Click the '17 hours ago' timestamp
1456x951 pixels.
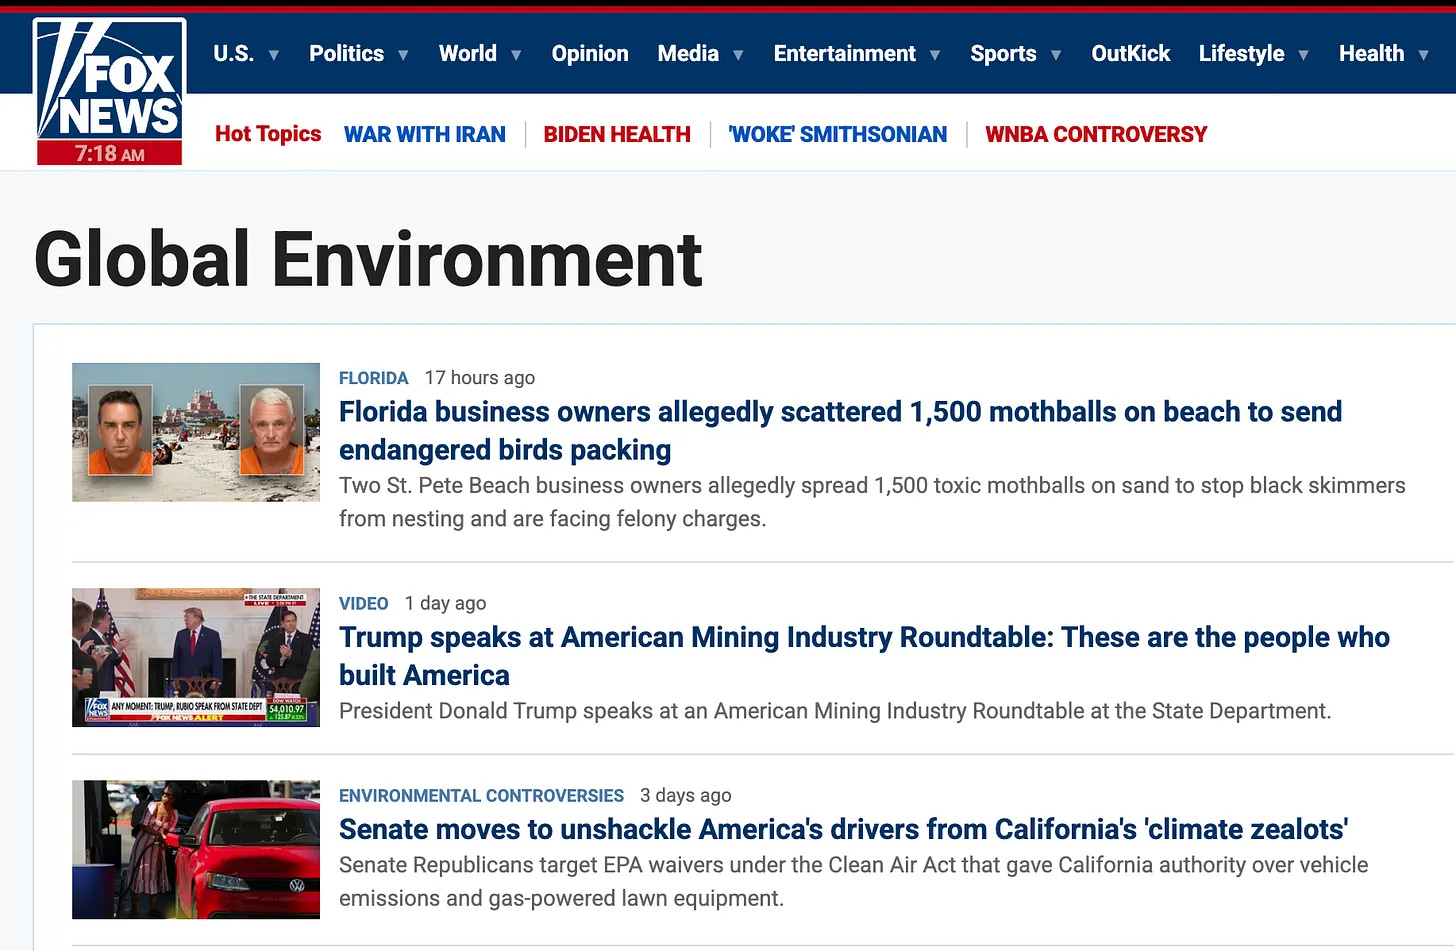480,378
